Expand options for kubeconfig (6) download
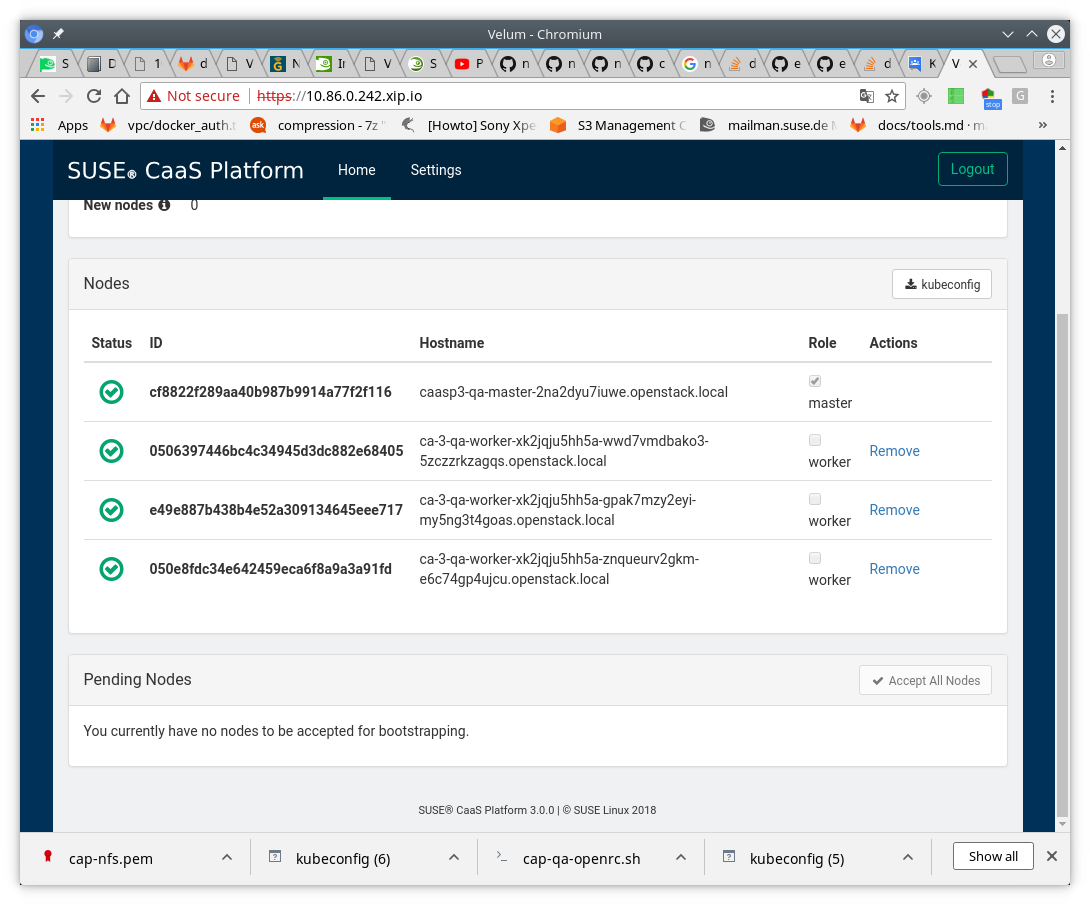Screen dimensions: 1090x905 (x=454, y=858)
